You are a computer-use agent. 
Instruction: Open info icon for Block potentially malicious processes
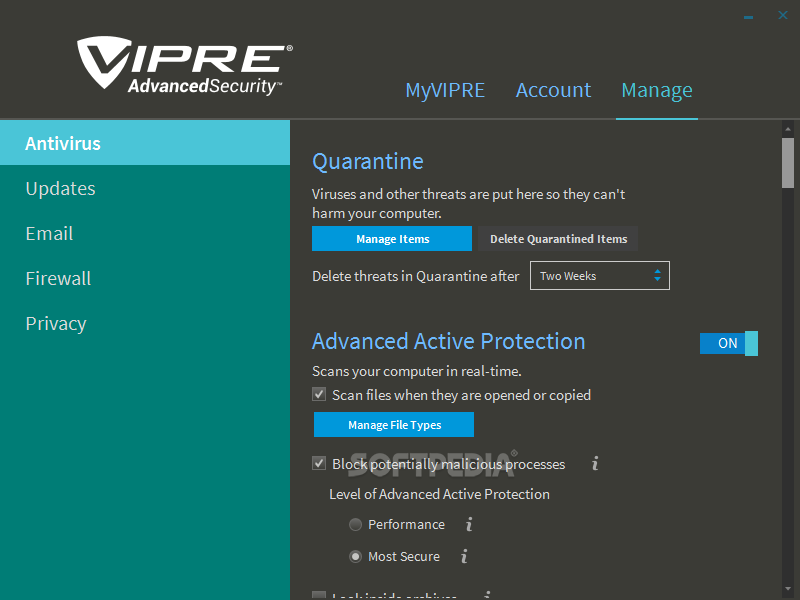[595, 464]
